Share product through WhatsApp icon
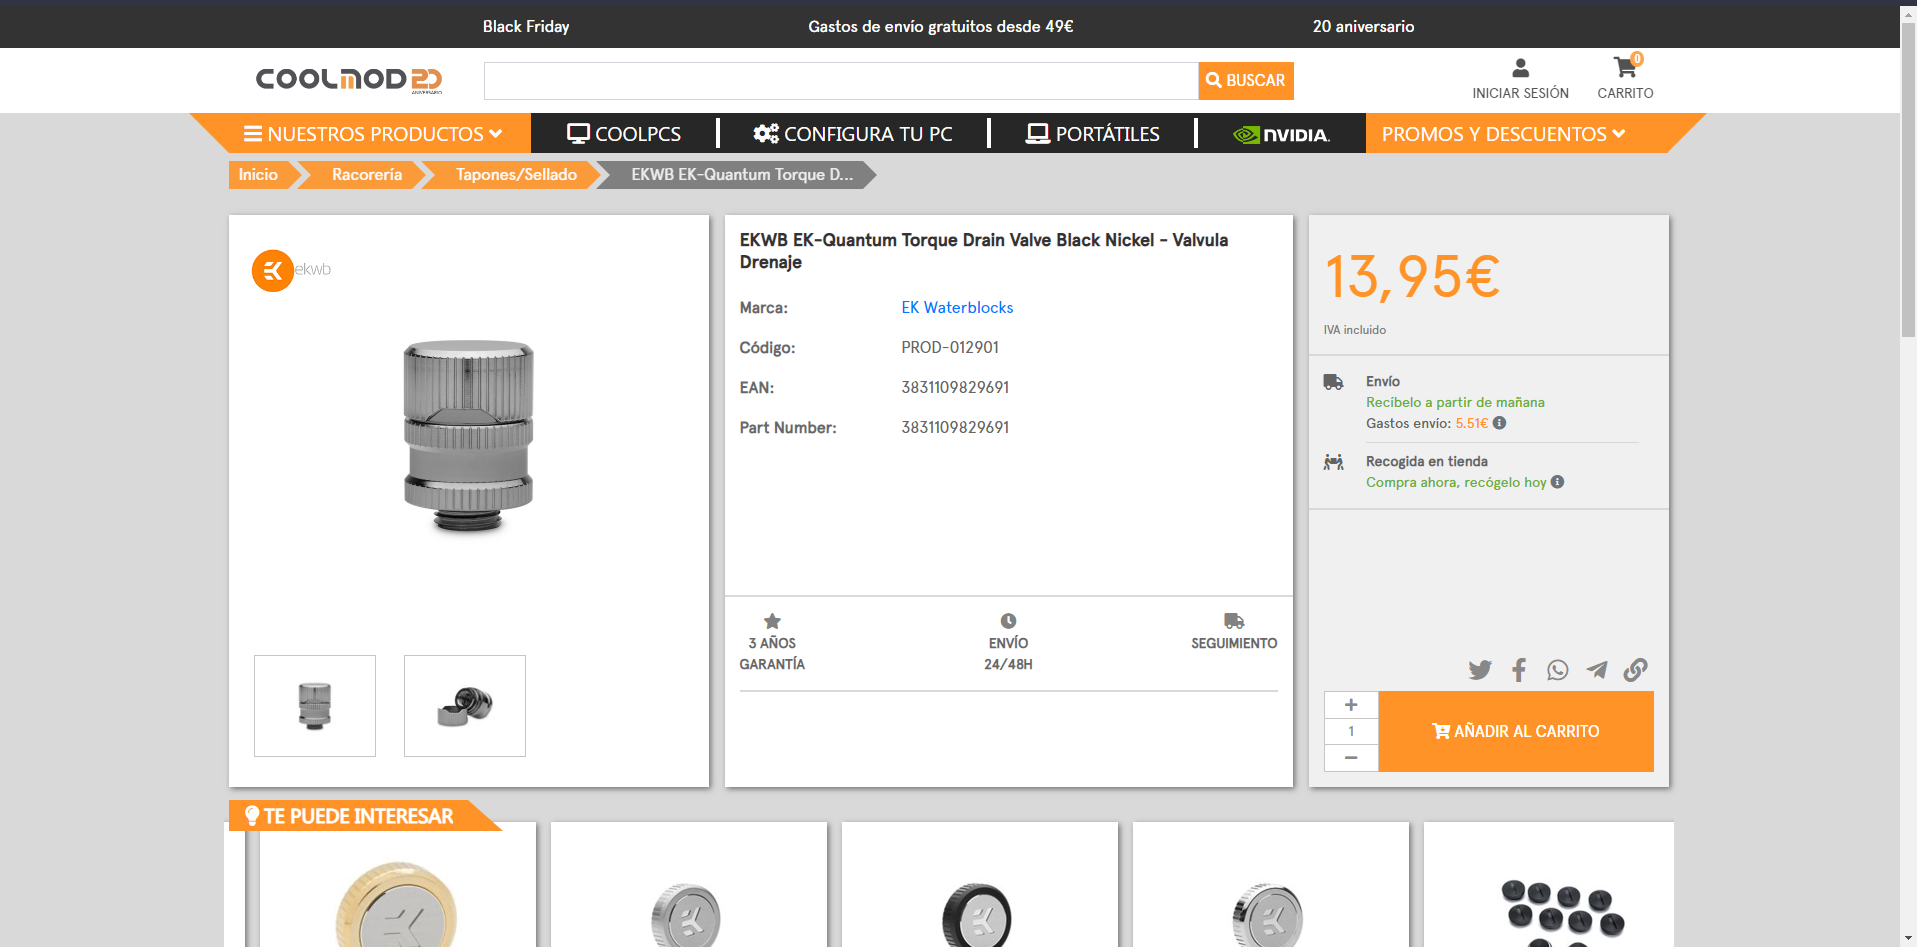Screen dimensions: 1917x947 pos(1557,670)
